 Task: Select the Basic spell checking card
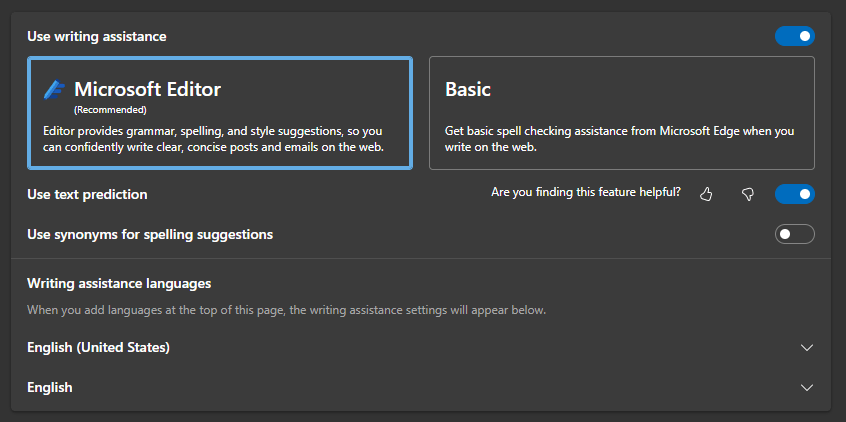(622, 113)
